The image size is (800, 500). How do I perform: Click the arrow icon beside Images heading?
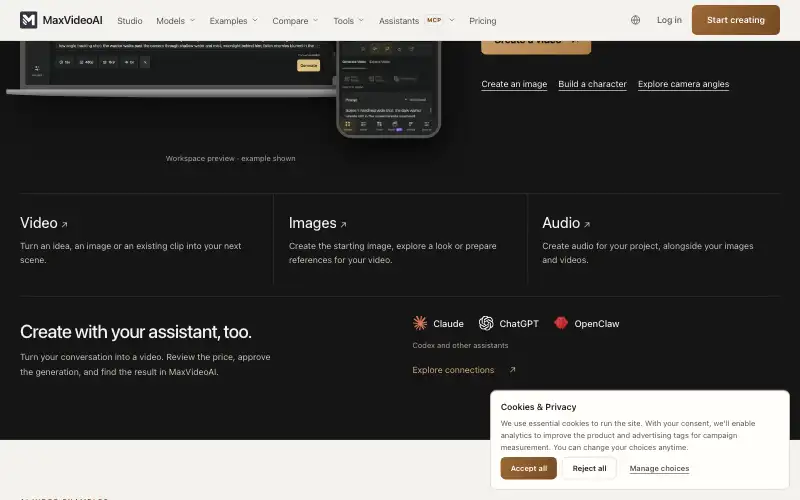[343, 224]
